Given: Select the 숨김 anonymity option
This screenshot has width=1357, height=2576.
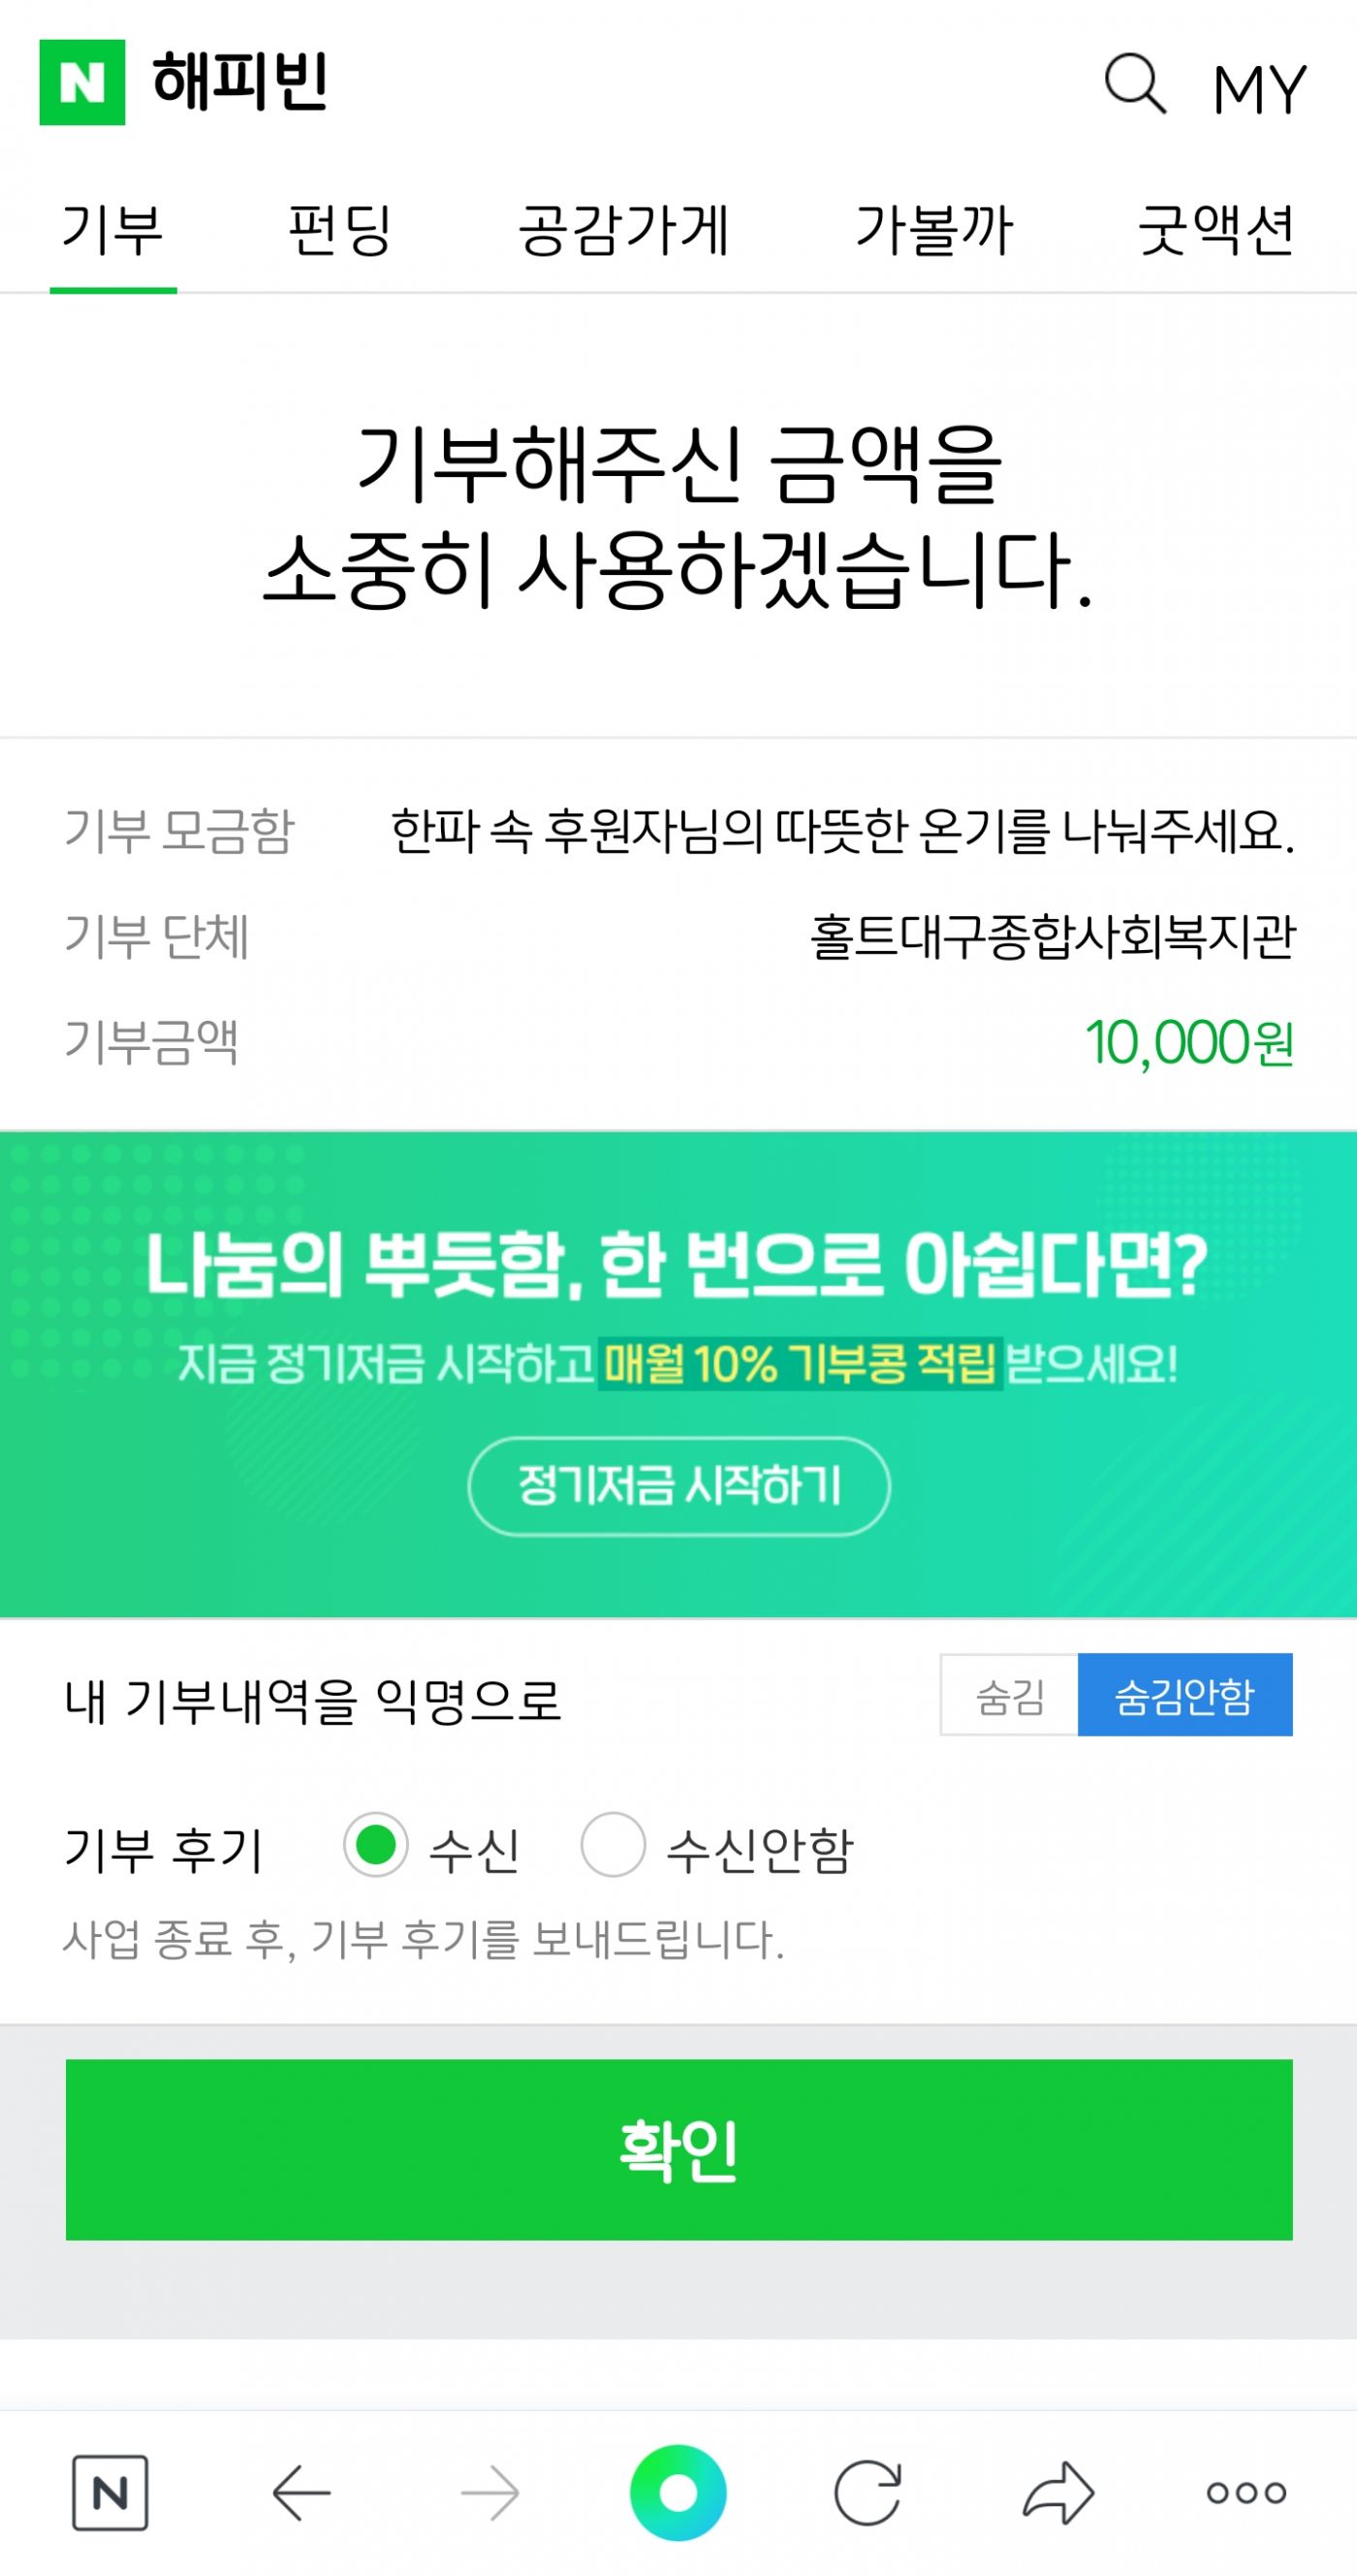Looking at the screenshot, I should click(1009, 1695).
